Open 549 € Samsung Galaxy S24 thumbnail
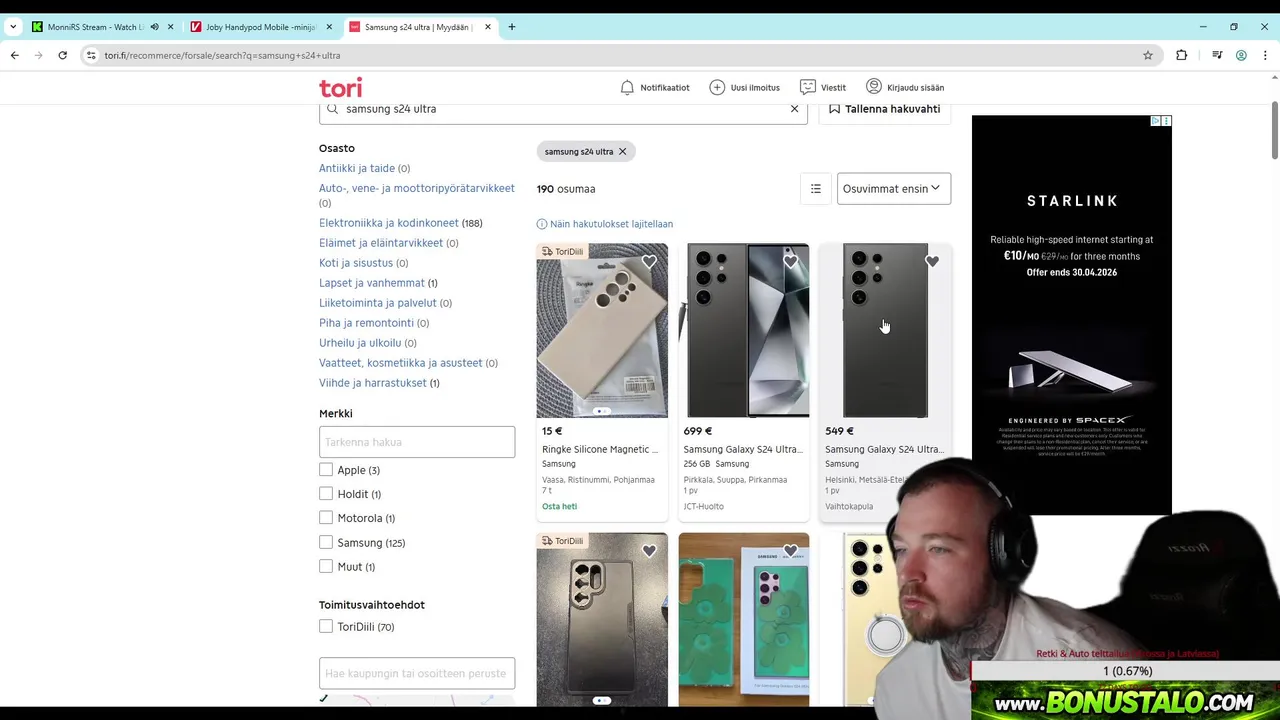Image resolution: width=1280 pixels, height=720 pixels. [885, 331]
